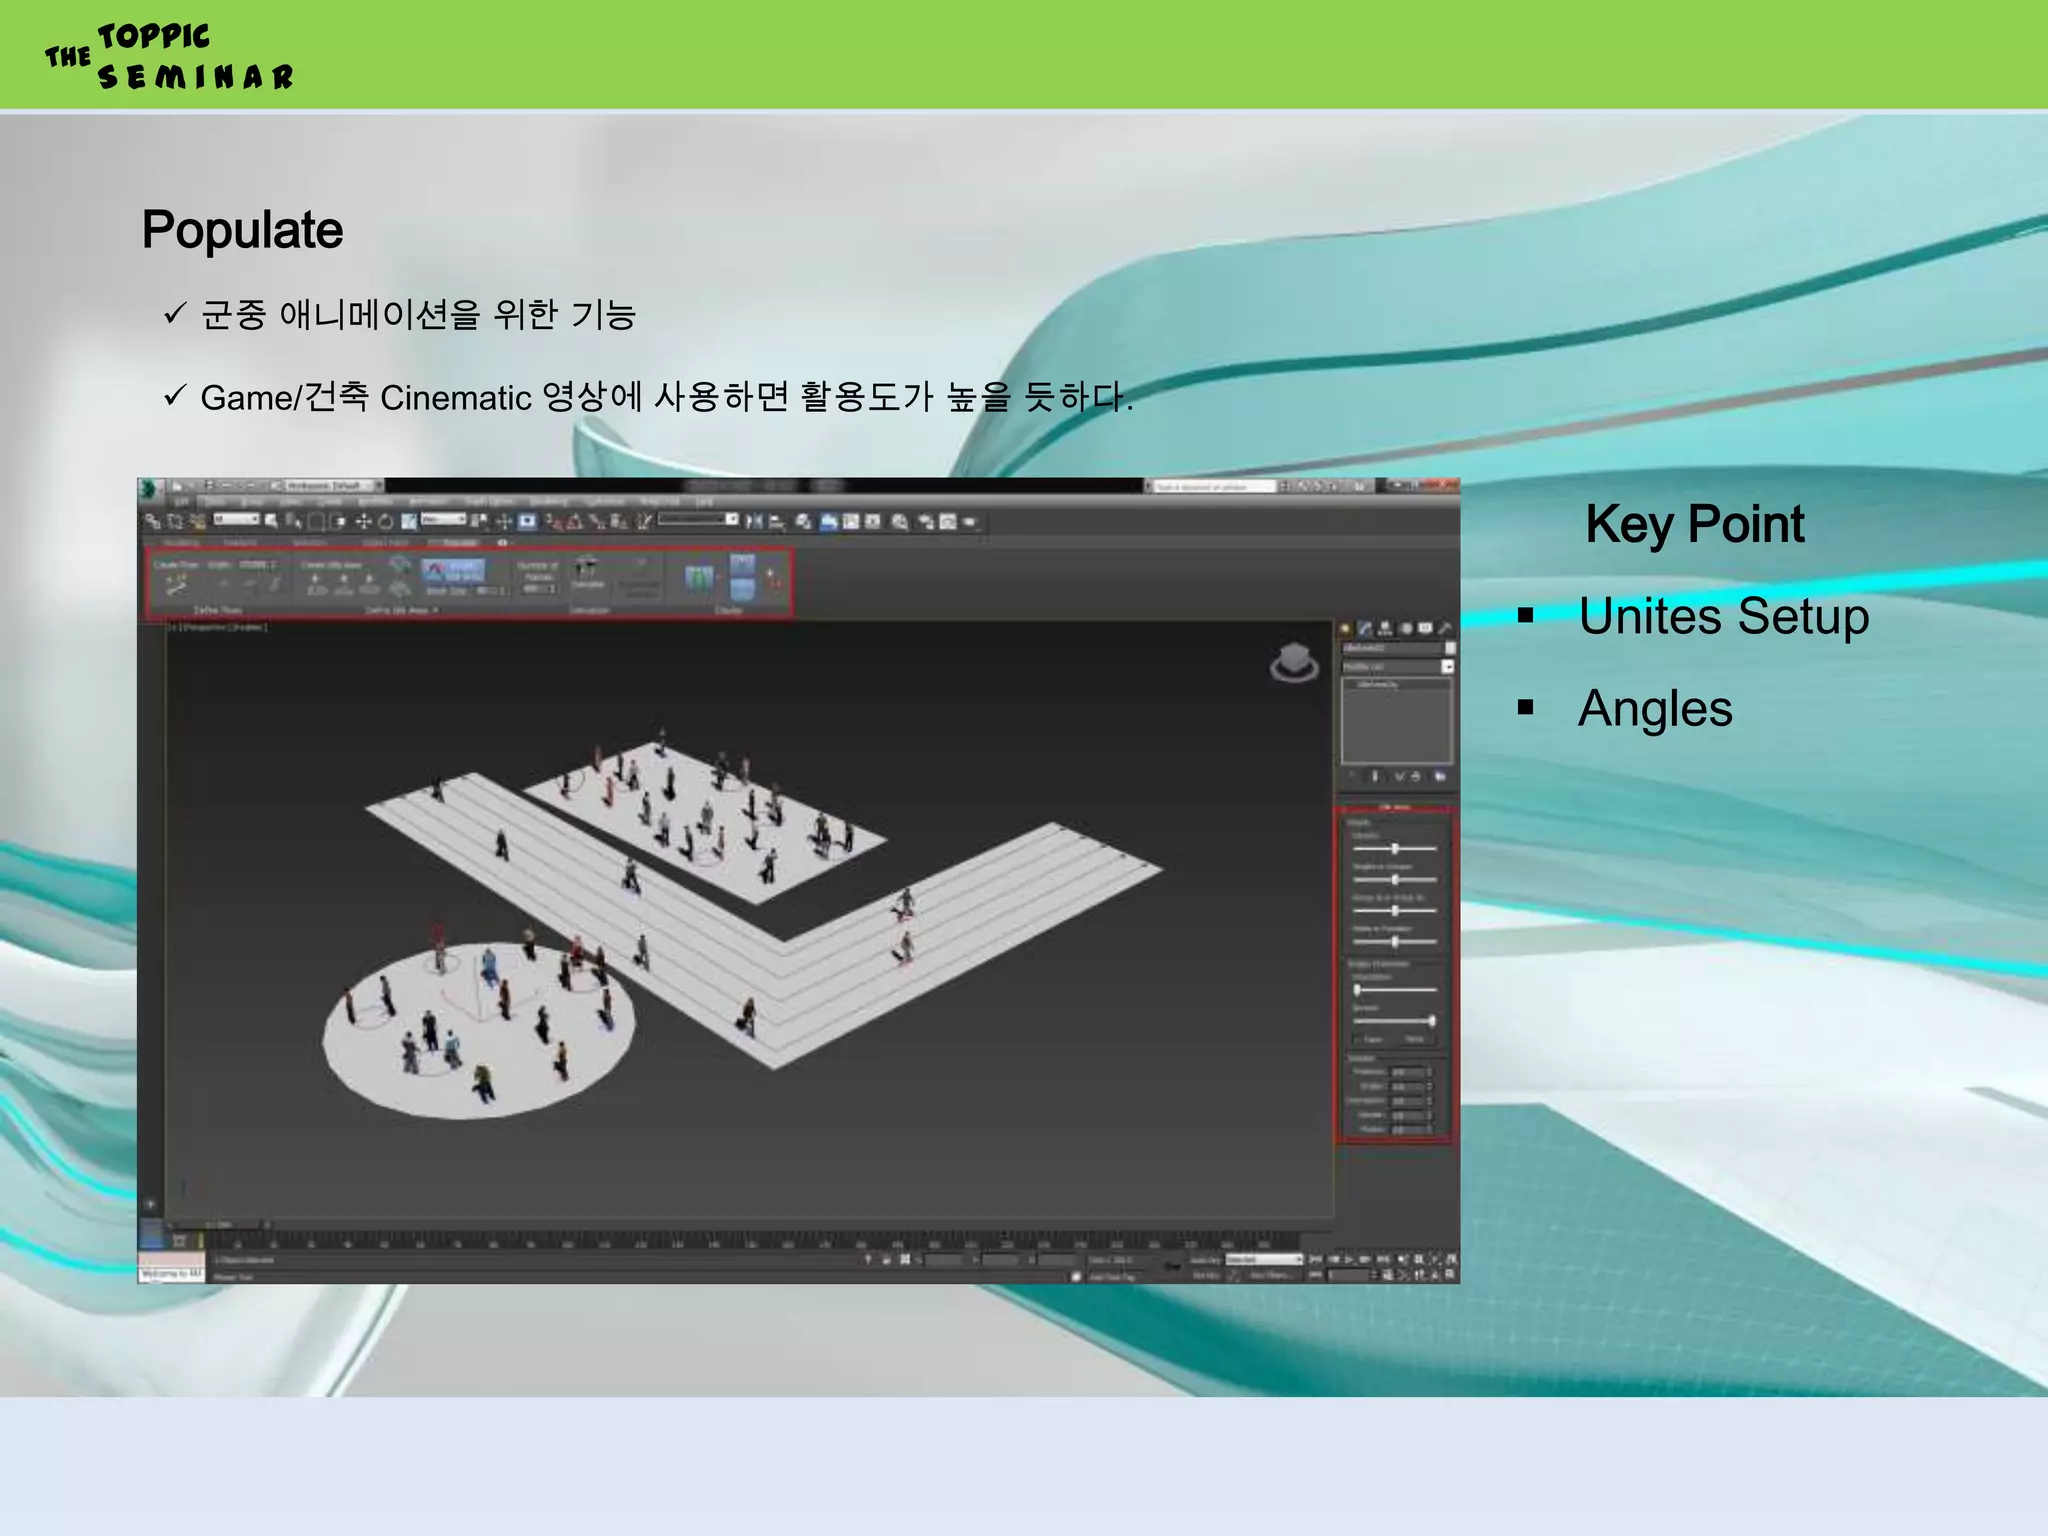This screenshot has width=2048, height=1536.
Task: Toggle the Angle Snap toolbar button
Action: 575,521
